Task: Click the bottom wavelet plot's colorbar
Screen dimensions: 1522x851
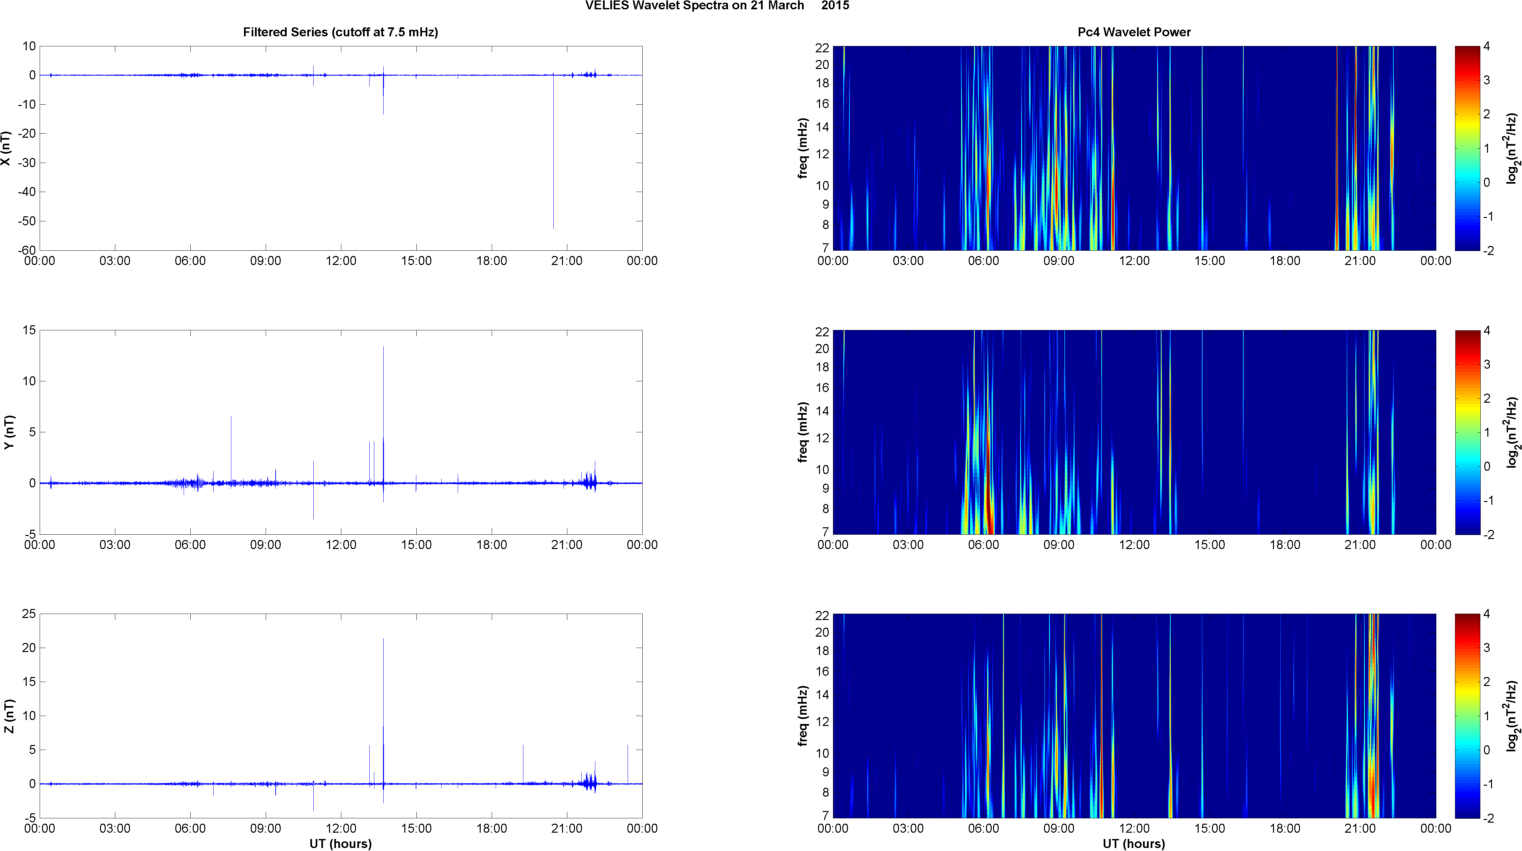Action: [1466, 716]
